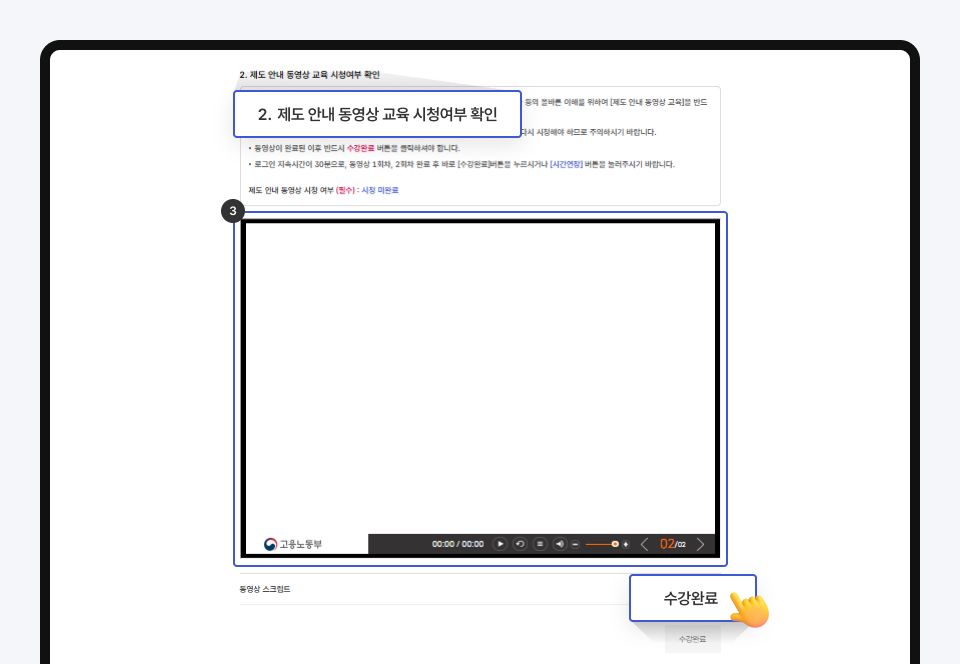The height and width of the screenshot is (664, 960).
Task: Click the 02/02 chapter counter
Action: (672, 544)
